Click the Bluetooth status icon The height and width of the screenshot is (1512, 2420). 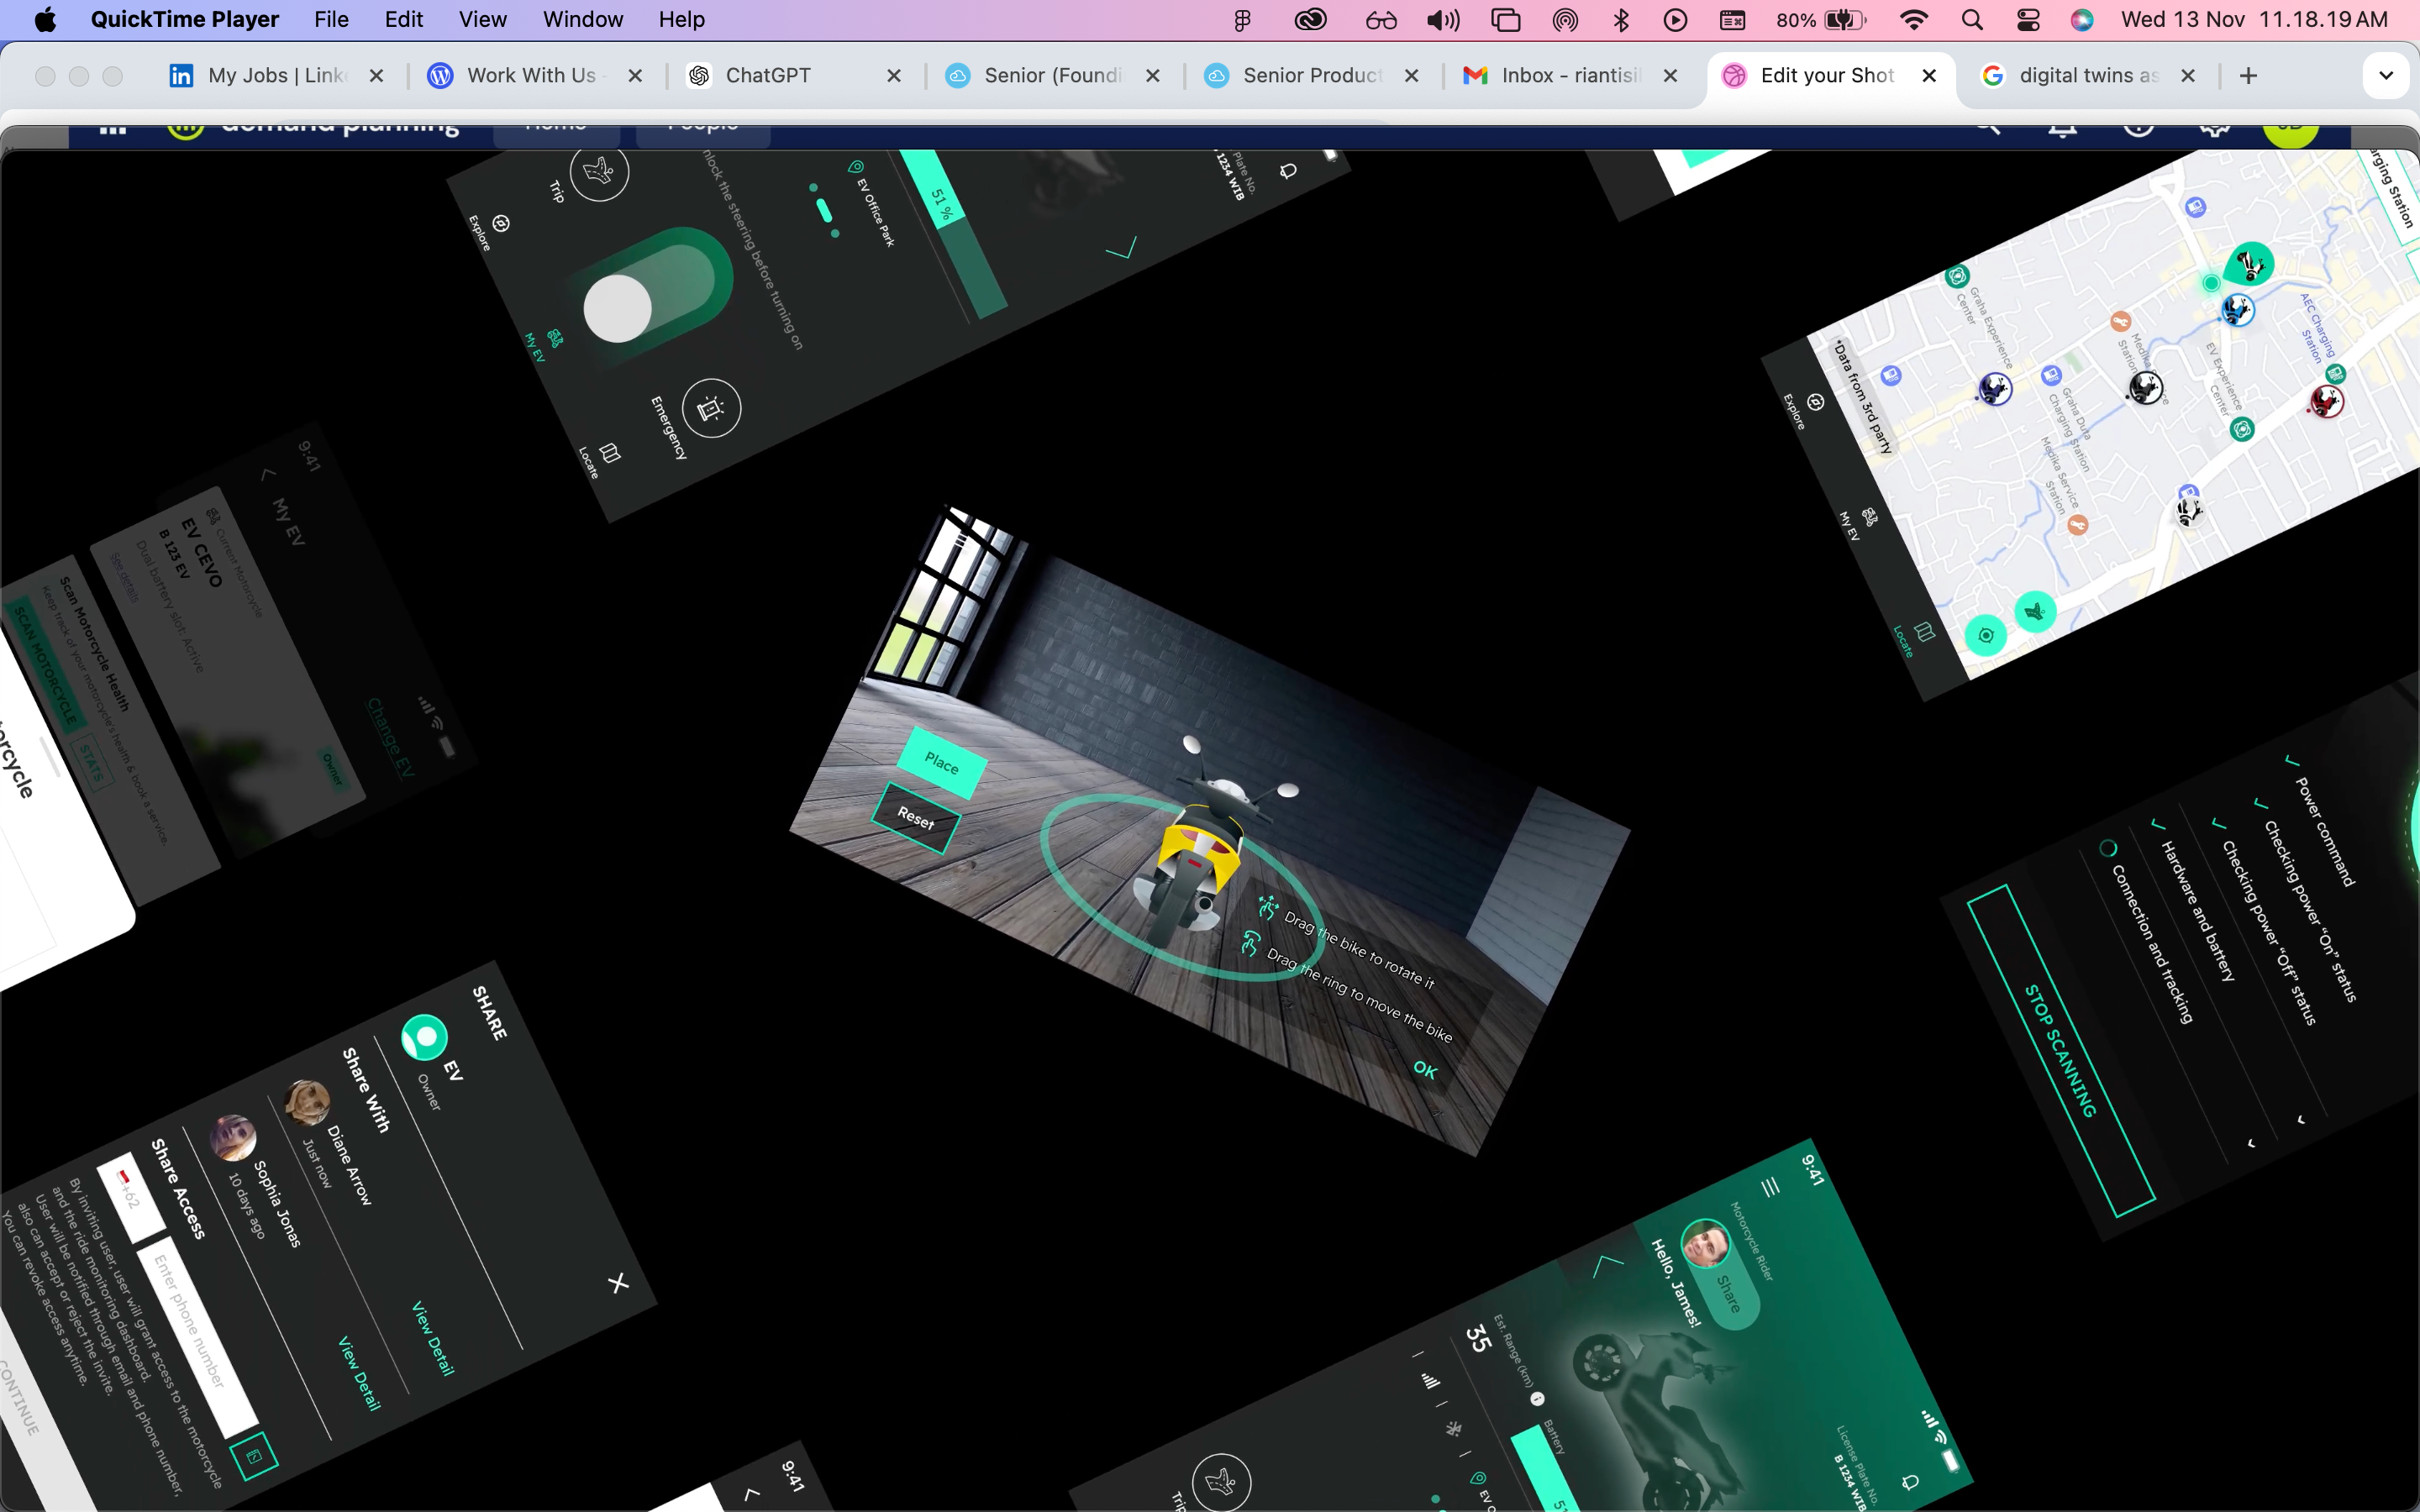1621,20
